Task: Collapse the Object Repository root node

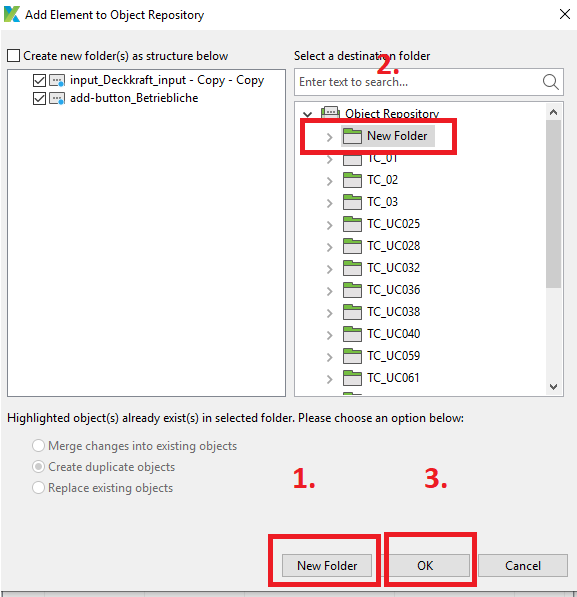Action: pyautogui.click(x=307, y=114)
